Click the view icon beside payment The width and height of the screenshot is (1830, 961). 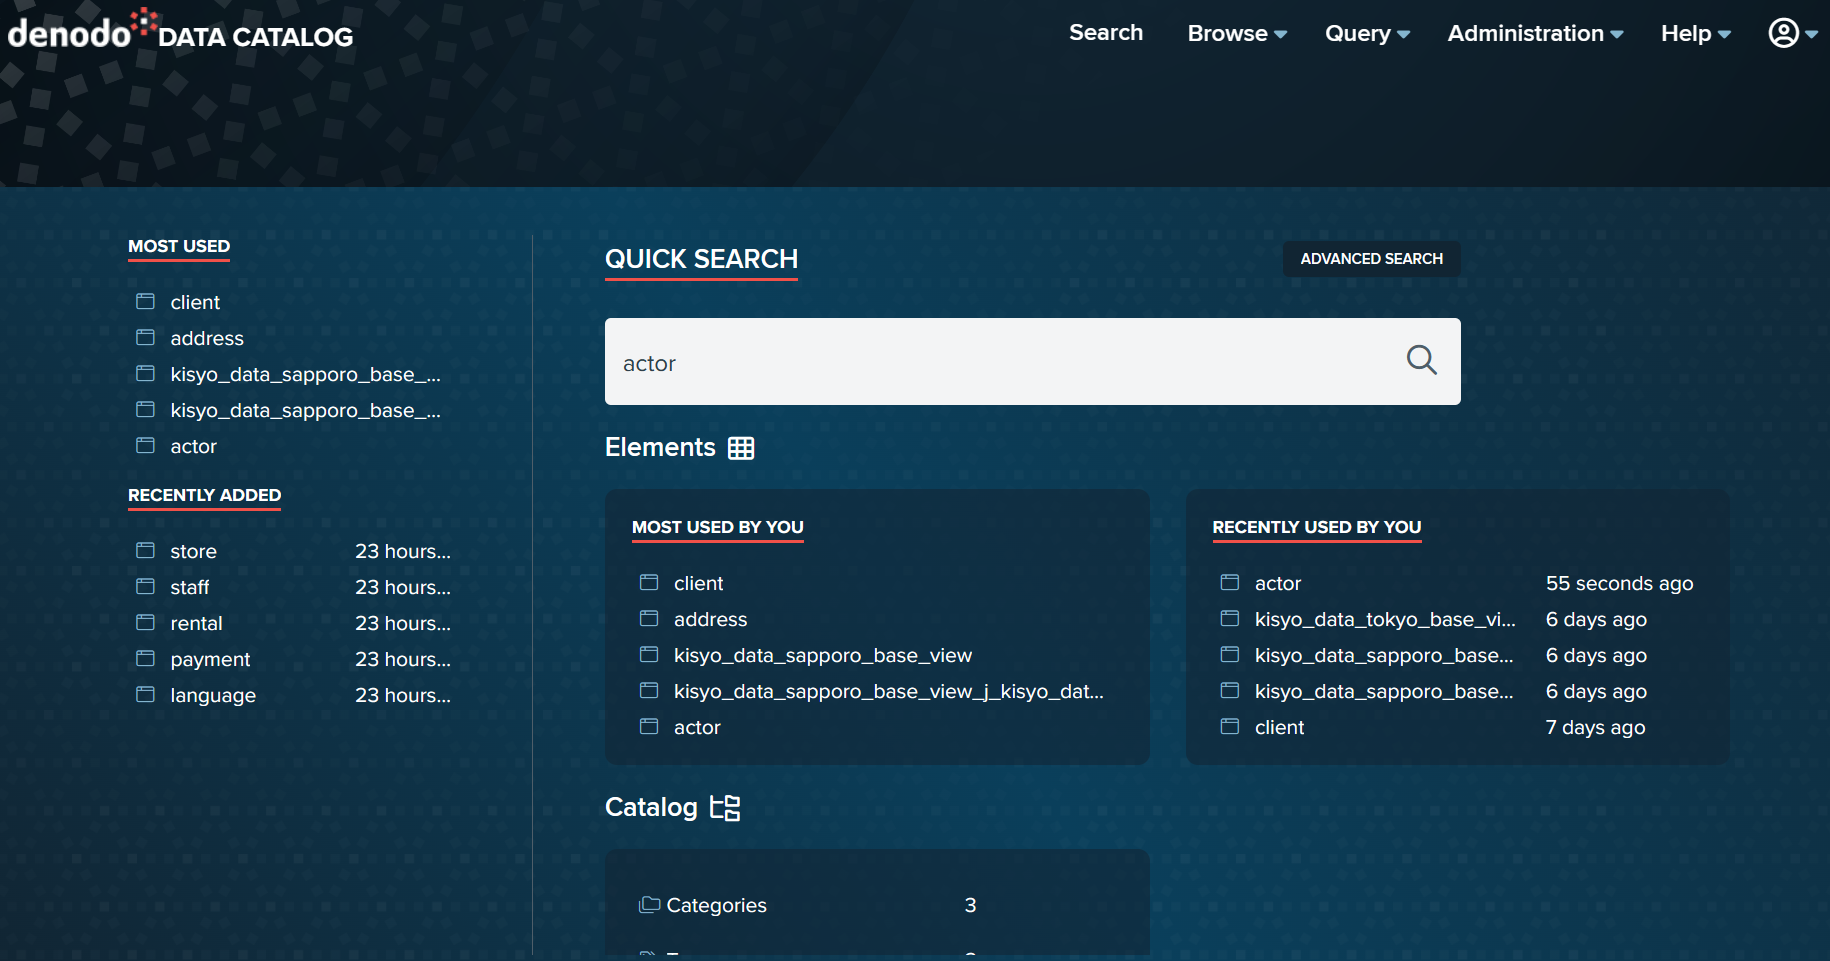(145, 658)
